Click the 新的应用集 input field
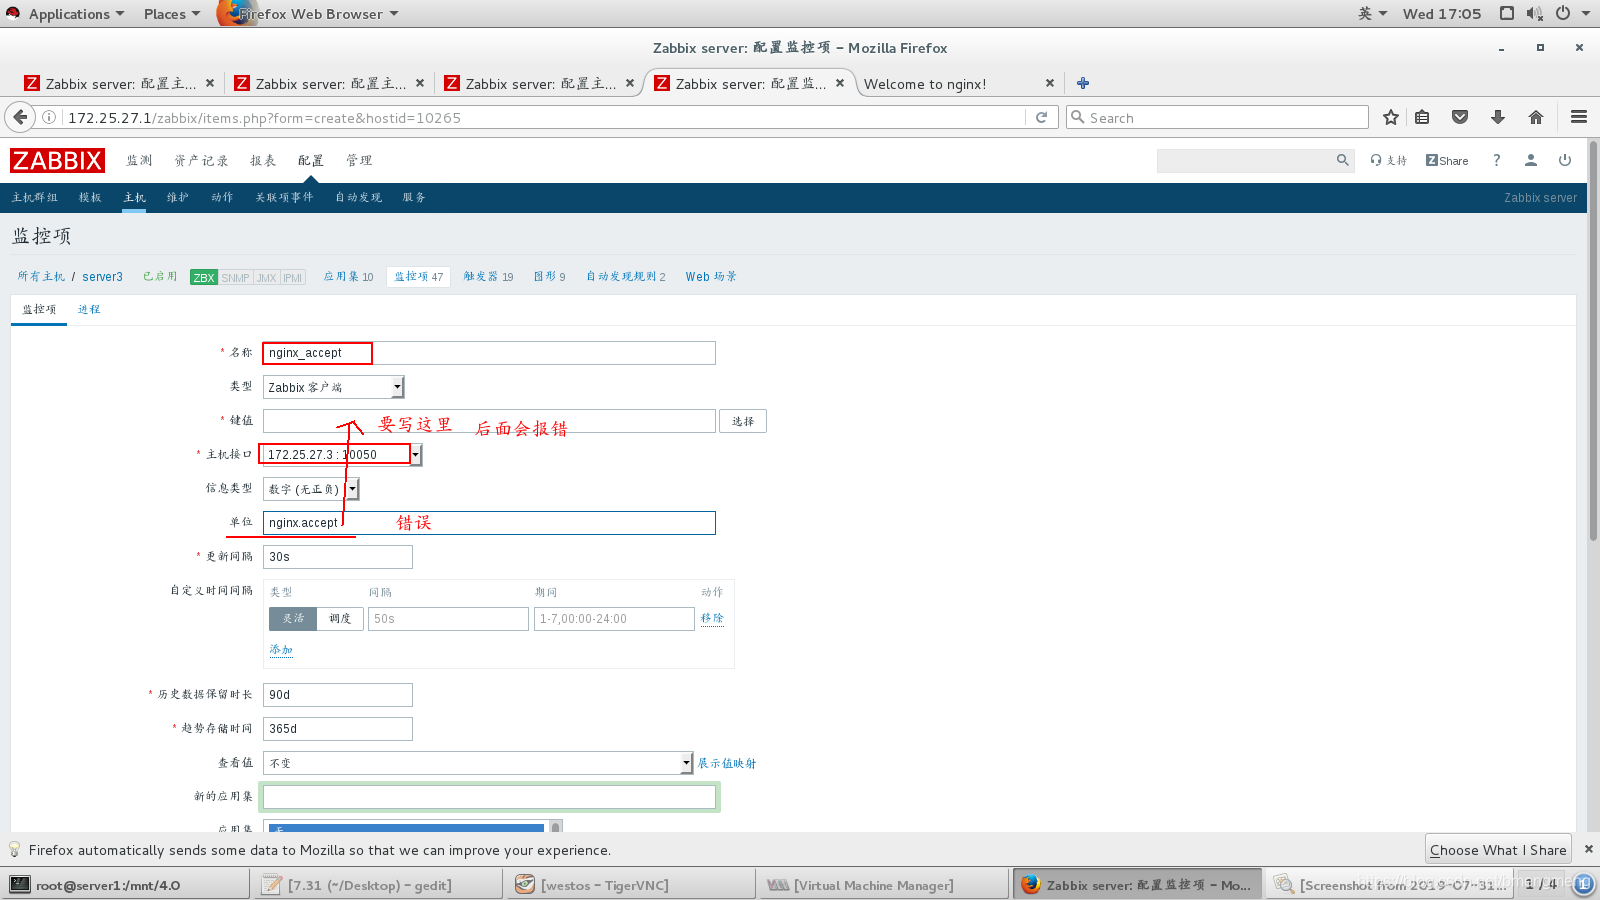 (x=489, y=797)
